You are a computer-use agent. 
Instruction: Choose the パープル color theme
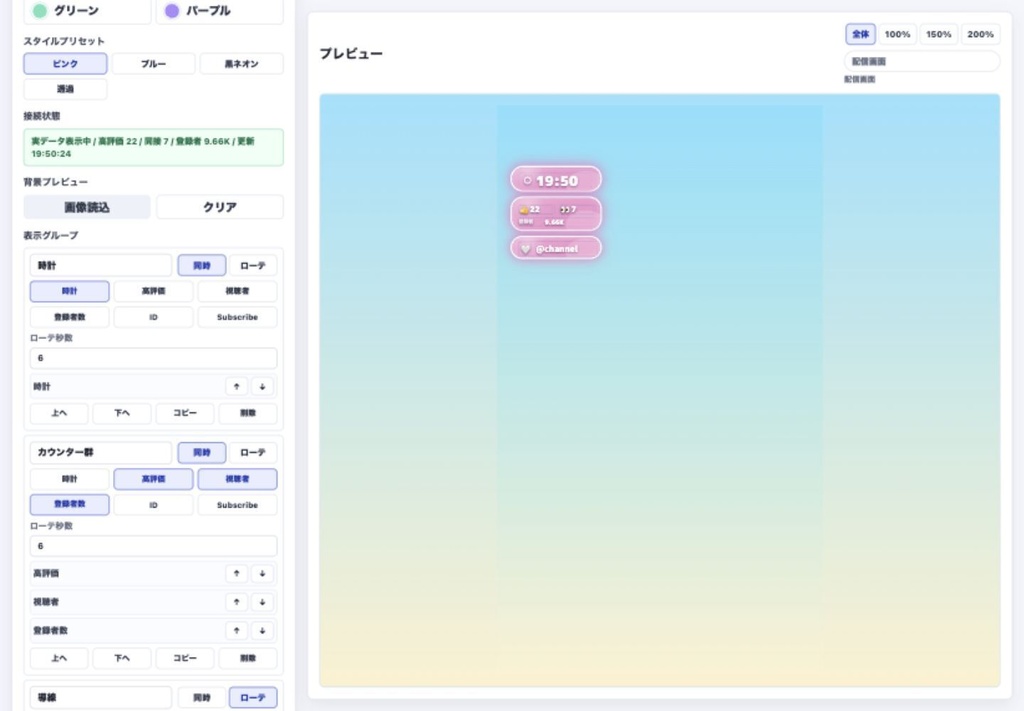tap(219, 11)
